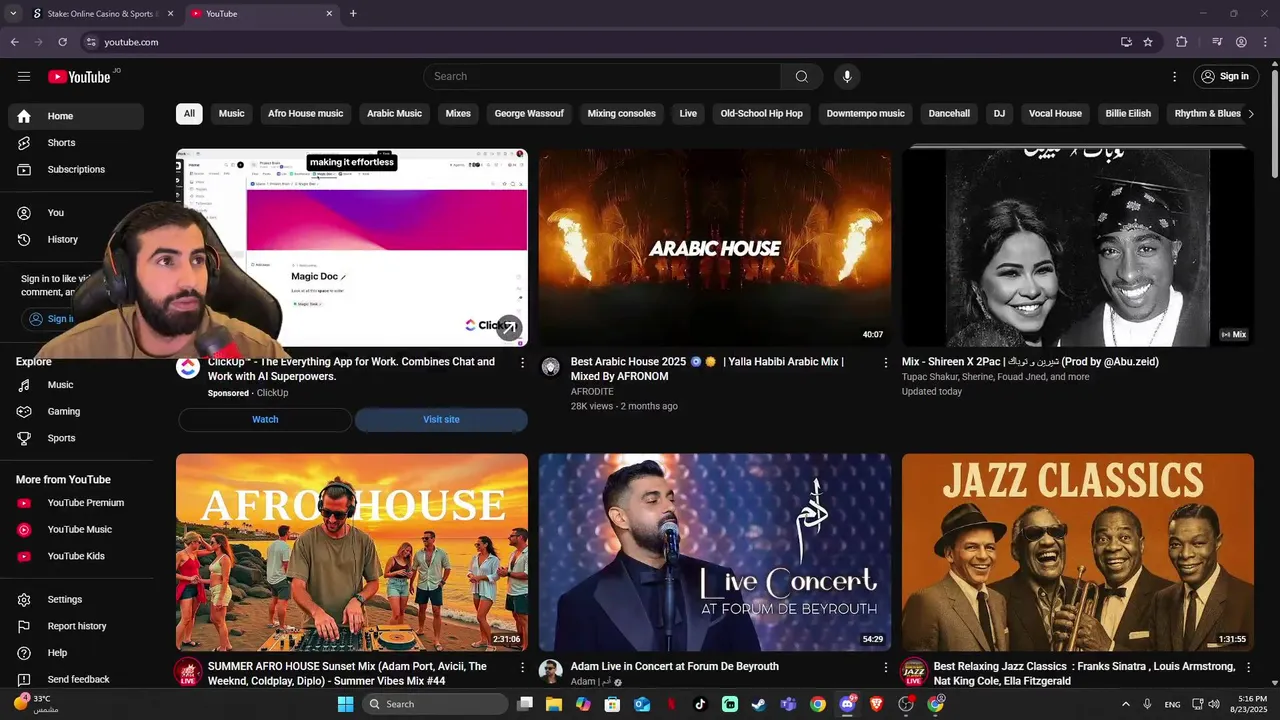Open the YouTube hamburger guide menu
Viewport: 1280px width, 720px height.
[24, 76]
